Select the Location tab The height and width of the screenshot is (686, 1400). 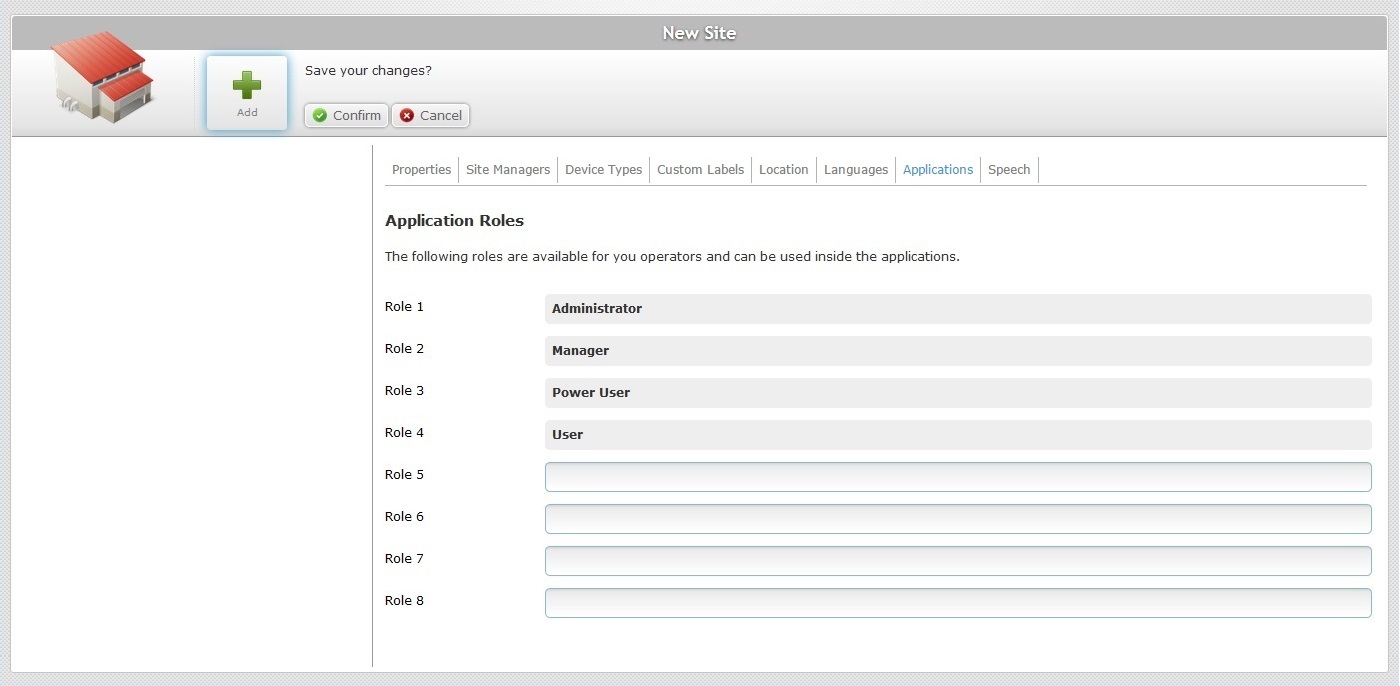pos(783,170)
